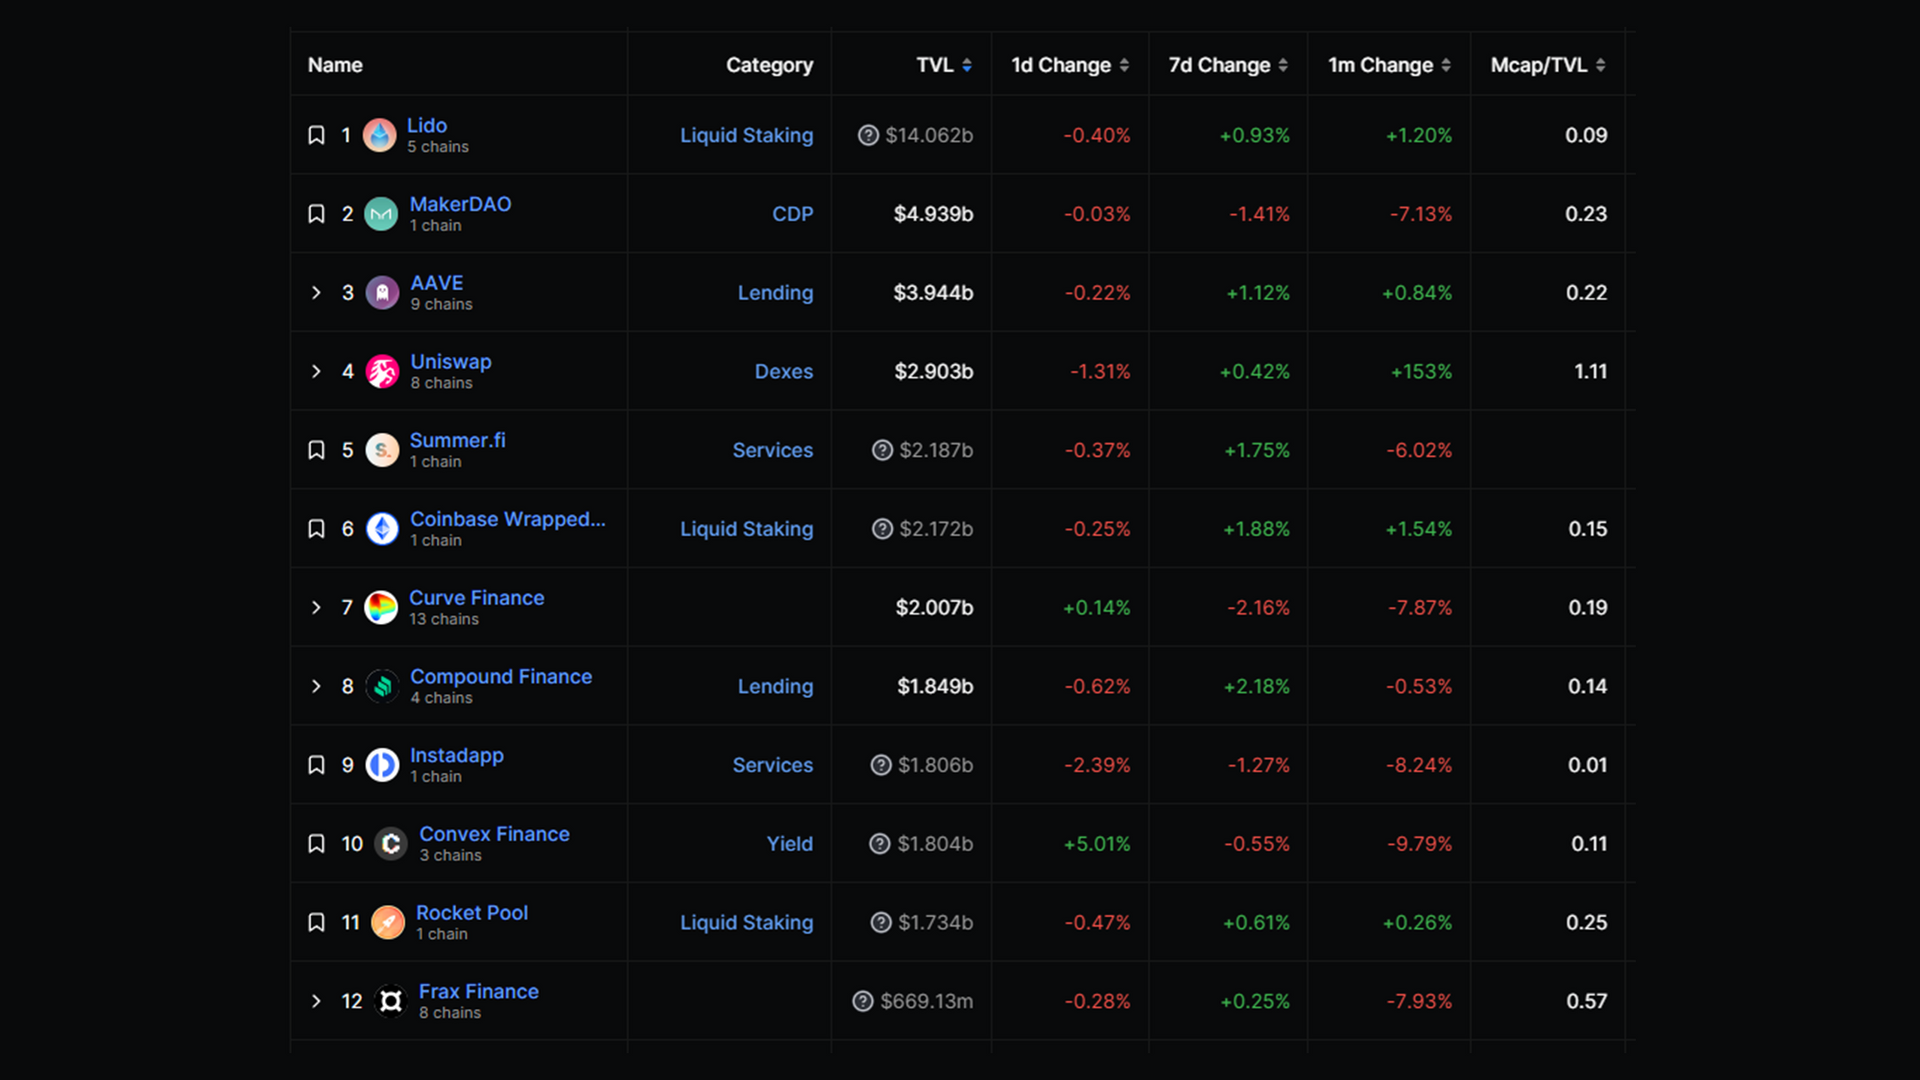1920x1080 pixels.
Task: Click the Uniswap unicorn logo icon
Action: 382,372
